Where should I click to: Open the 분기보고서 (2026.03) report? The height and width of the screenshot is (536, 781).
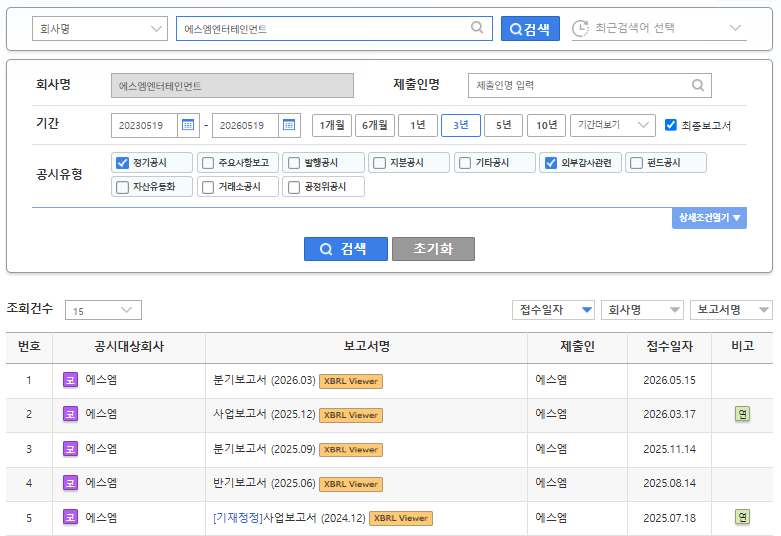tap(264, 380)
